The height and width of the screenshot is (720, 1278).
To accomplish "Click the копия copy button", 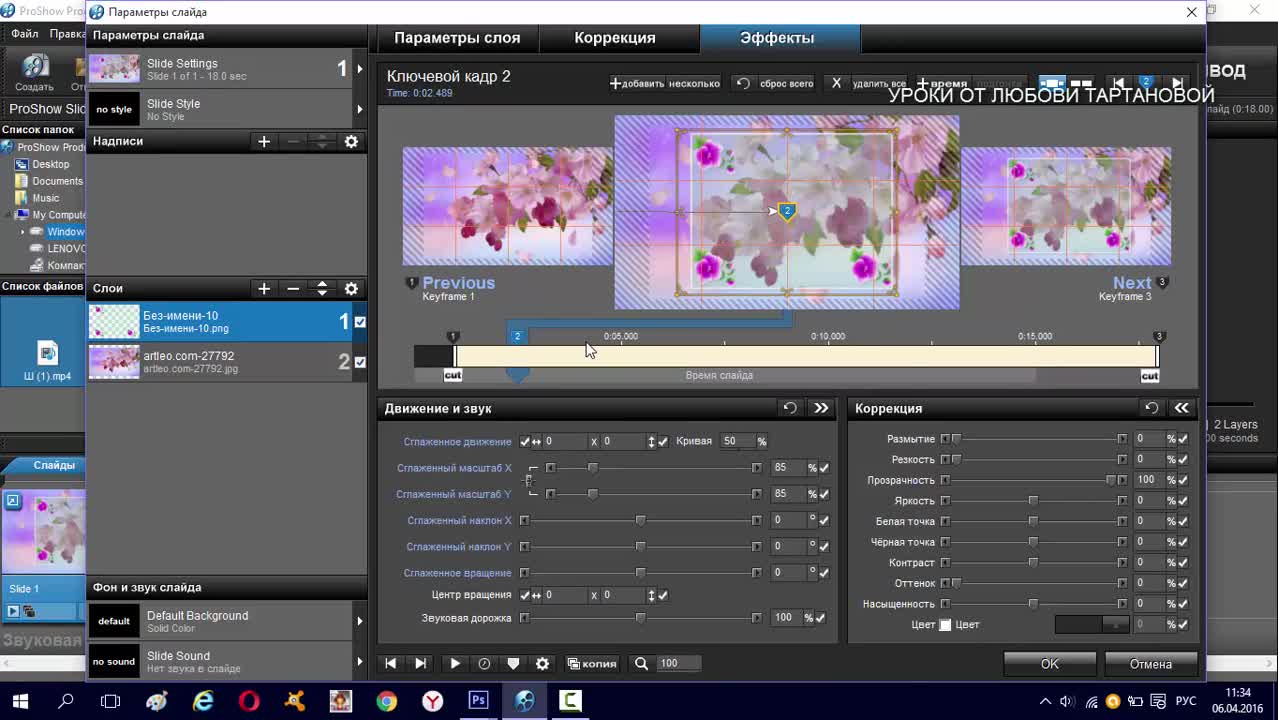I will click(592, 663).
